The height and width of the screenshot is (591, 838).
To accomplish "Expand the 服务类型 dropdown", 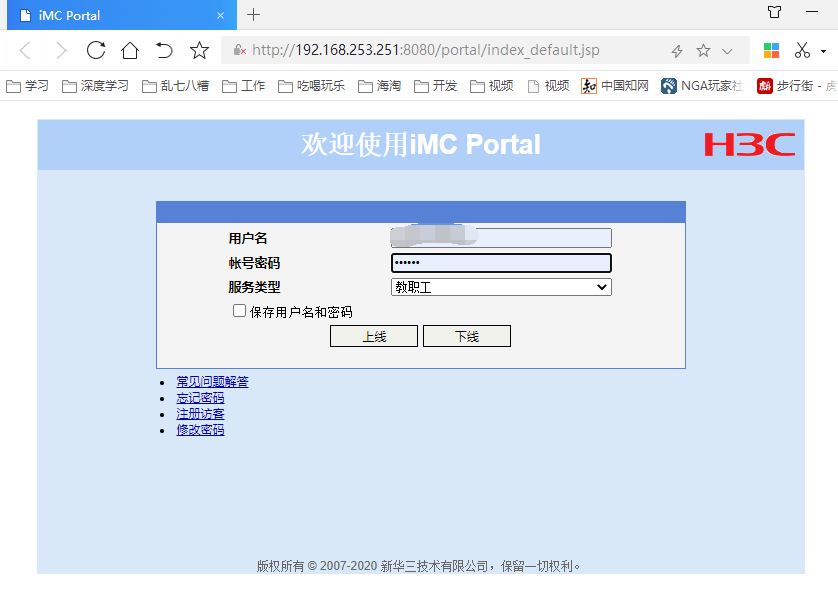I will 501,287.
